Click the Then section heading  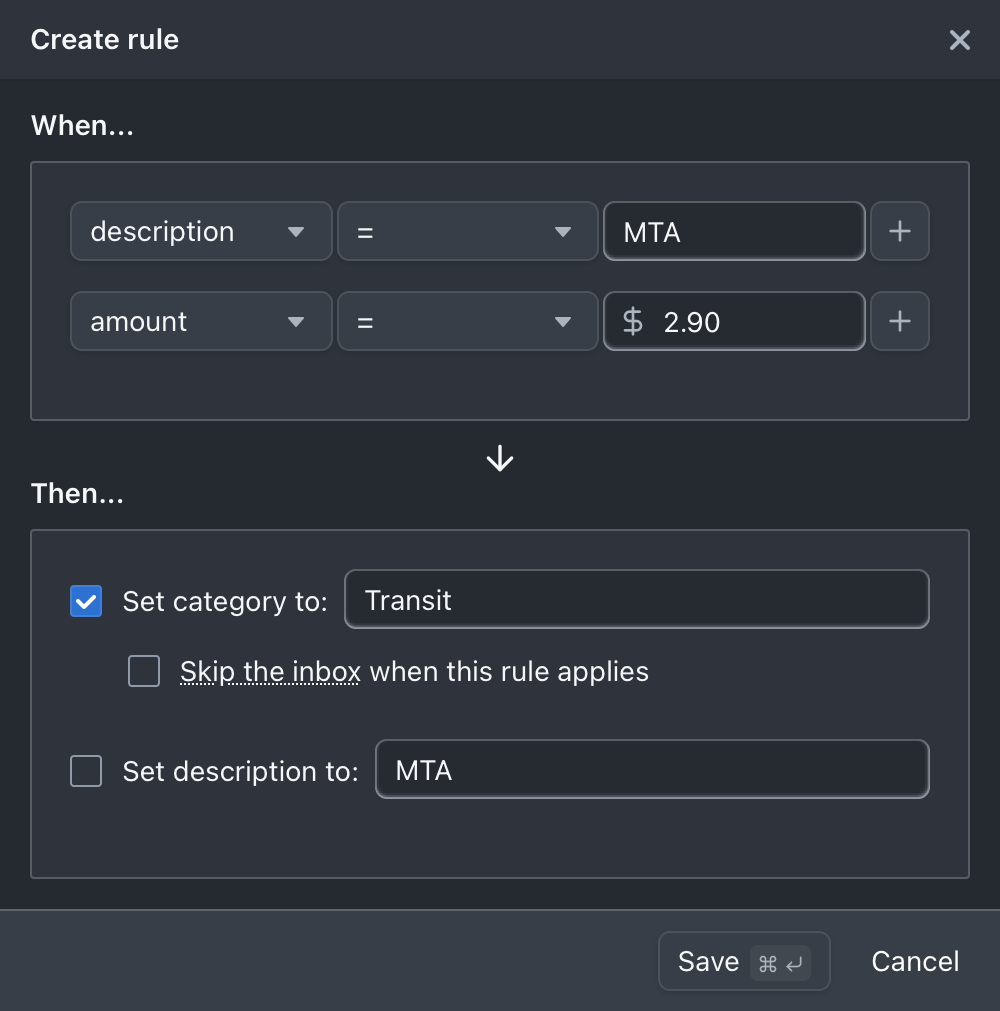[77, 493]
